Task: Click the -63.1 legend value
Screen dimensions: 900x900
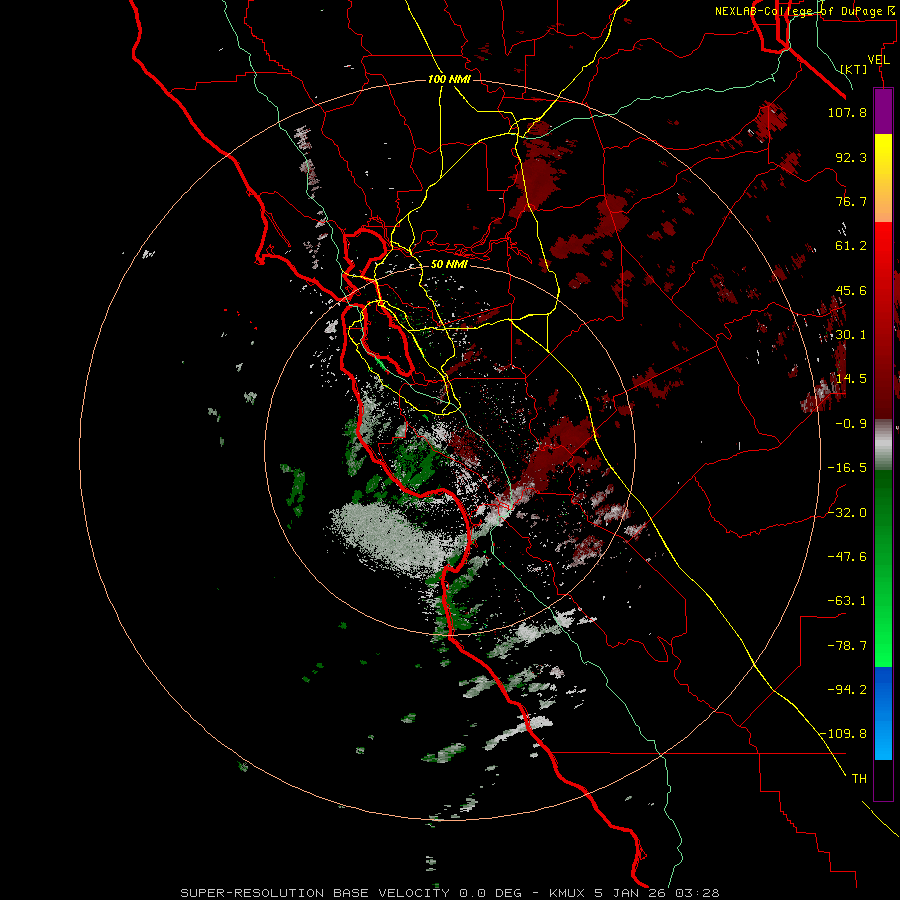Action: click(847, 601)
